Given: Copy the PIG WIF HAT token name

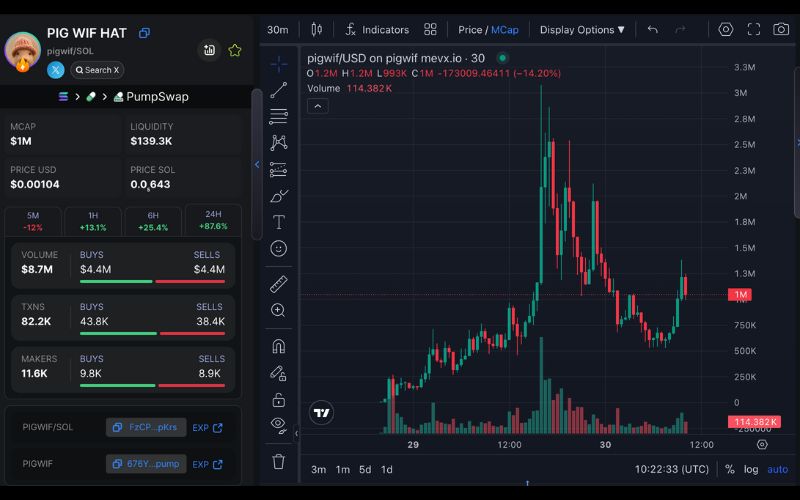Looking at the screenshot, I should tap(144, 33).
